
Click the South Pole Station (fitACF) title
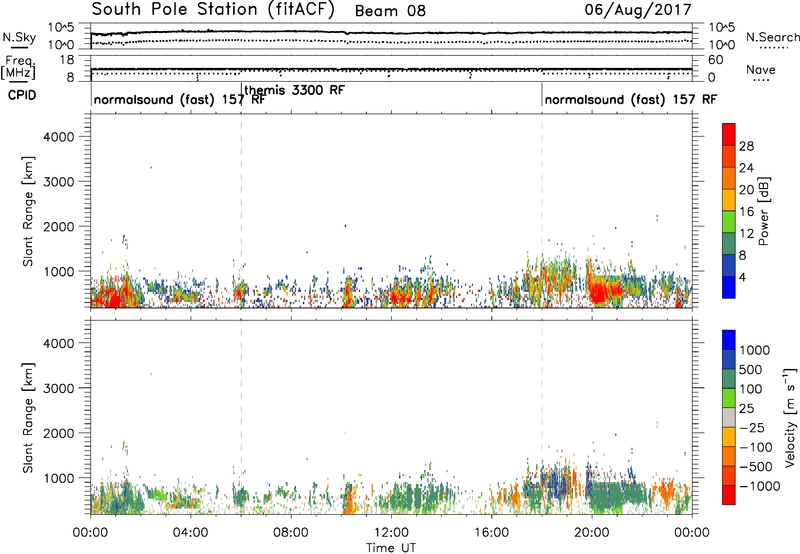click(213, 10)
